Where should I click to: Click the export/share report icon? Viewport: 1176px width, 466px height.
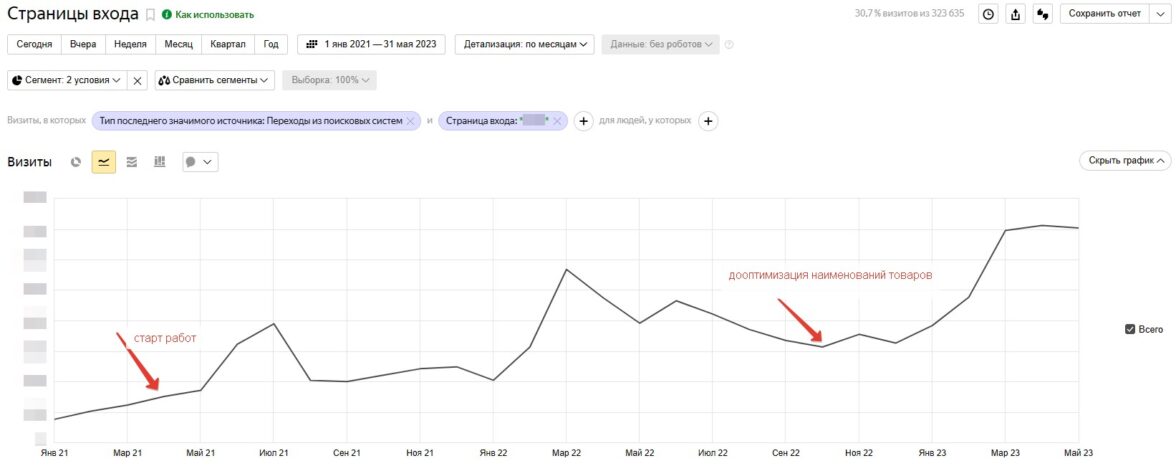1016,14
